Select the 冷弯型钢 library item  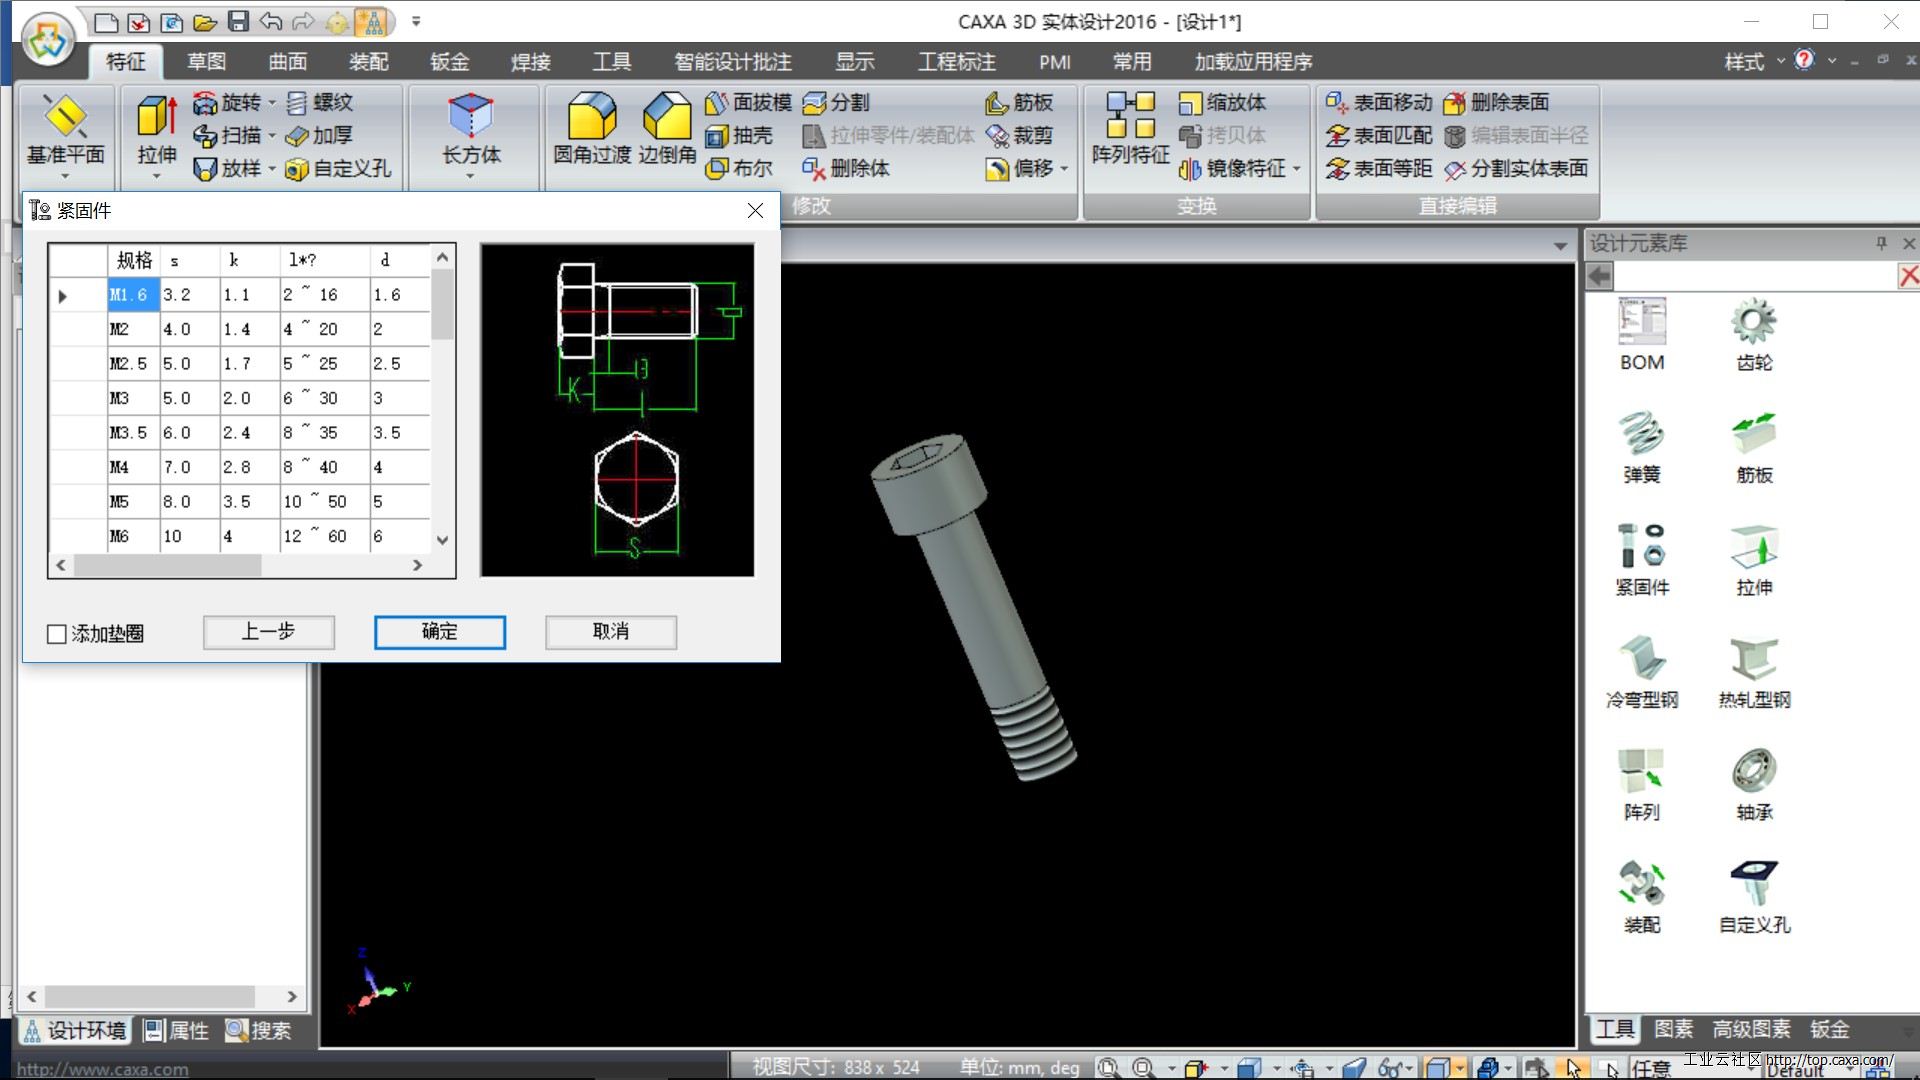(x=1642, y=673)
